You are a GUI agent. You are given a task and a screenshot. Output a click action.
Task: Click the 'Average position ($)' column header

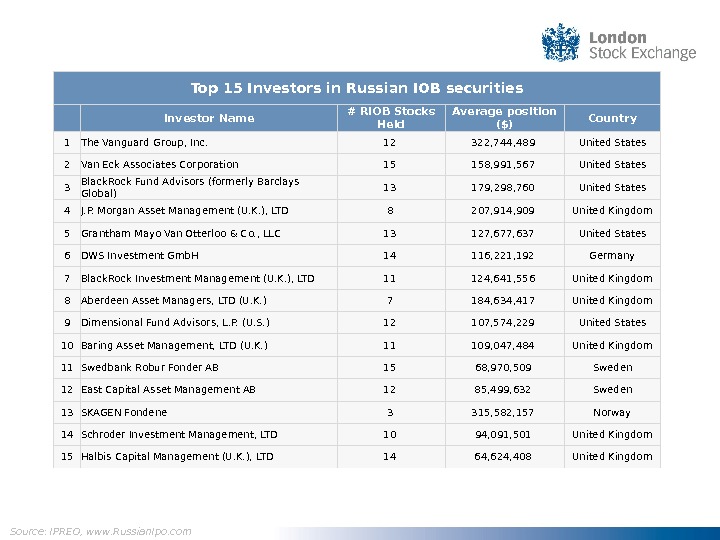pos(504,118)
